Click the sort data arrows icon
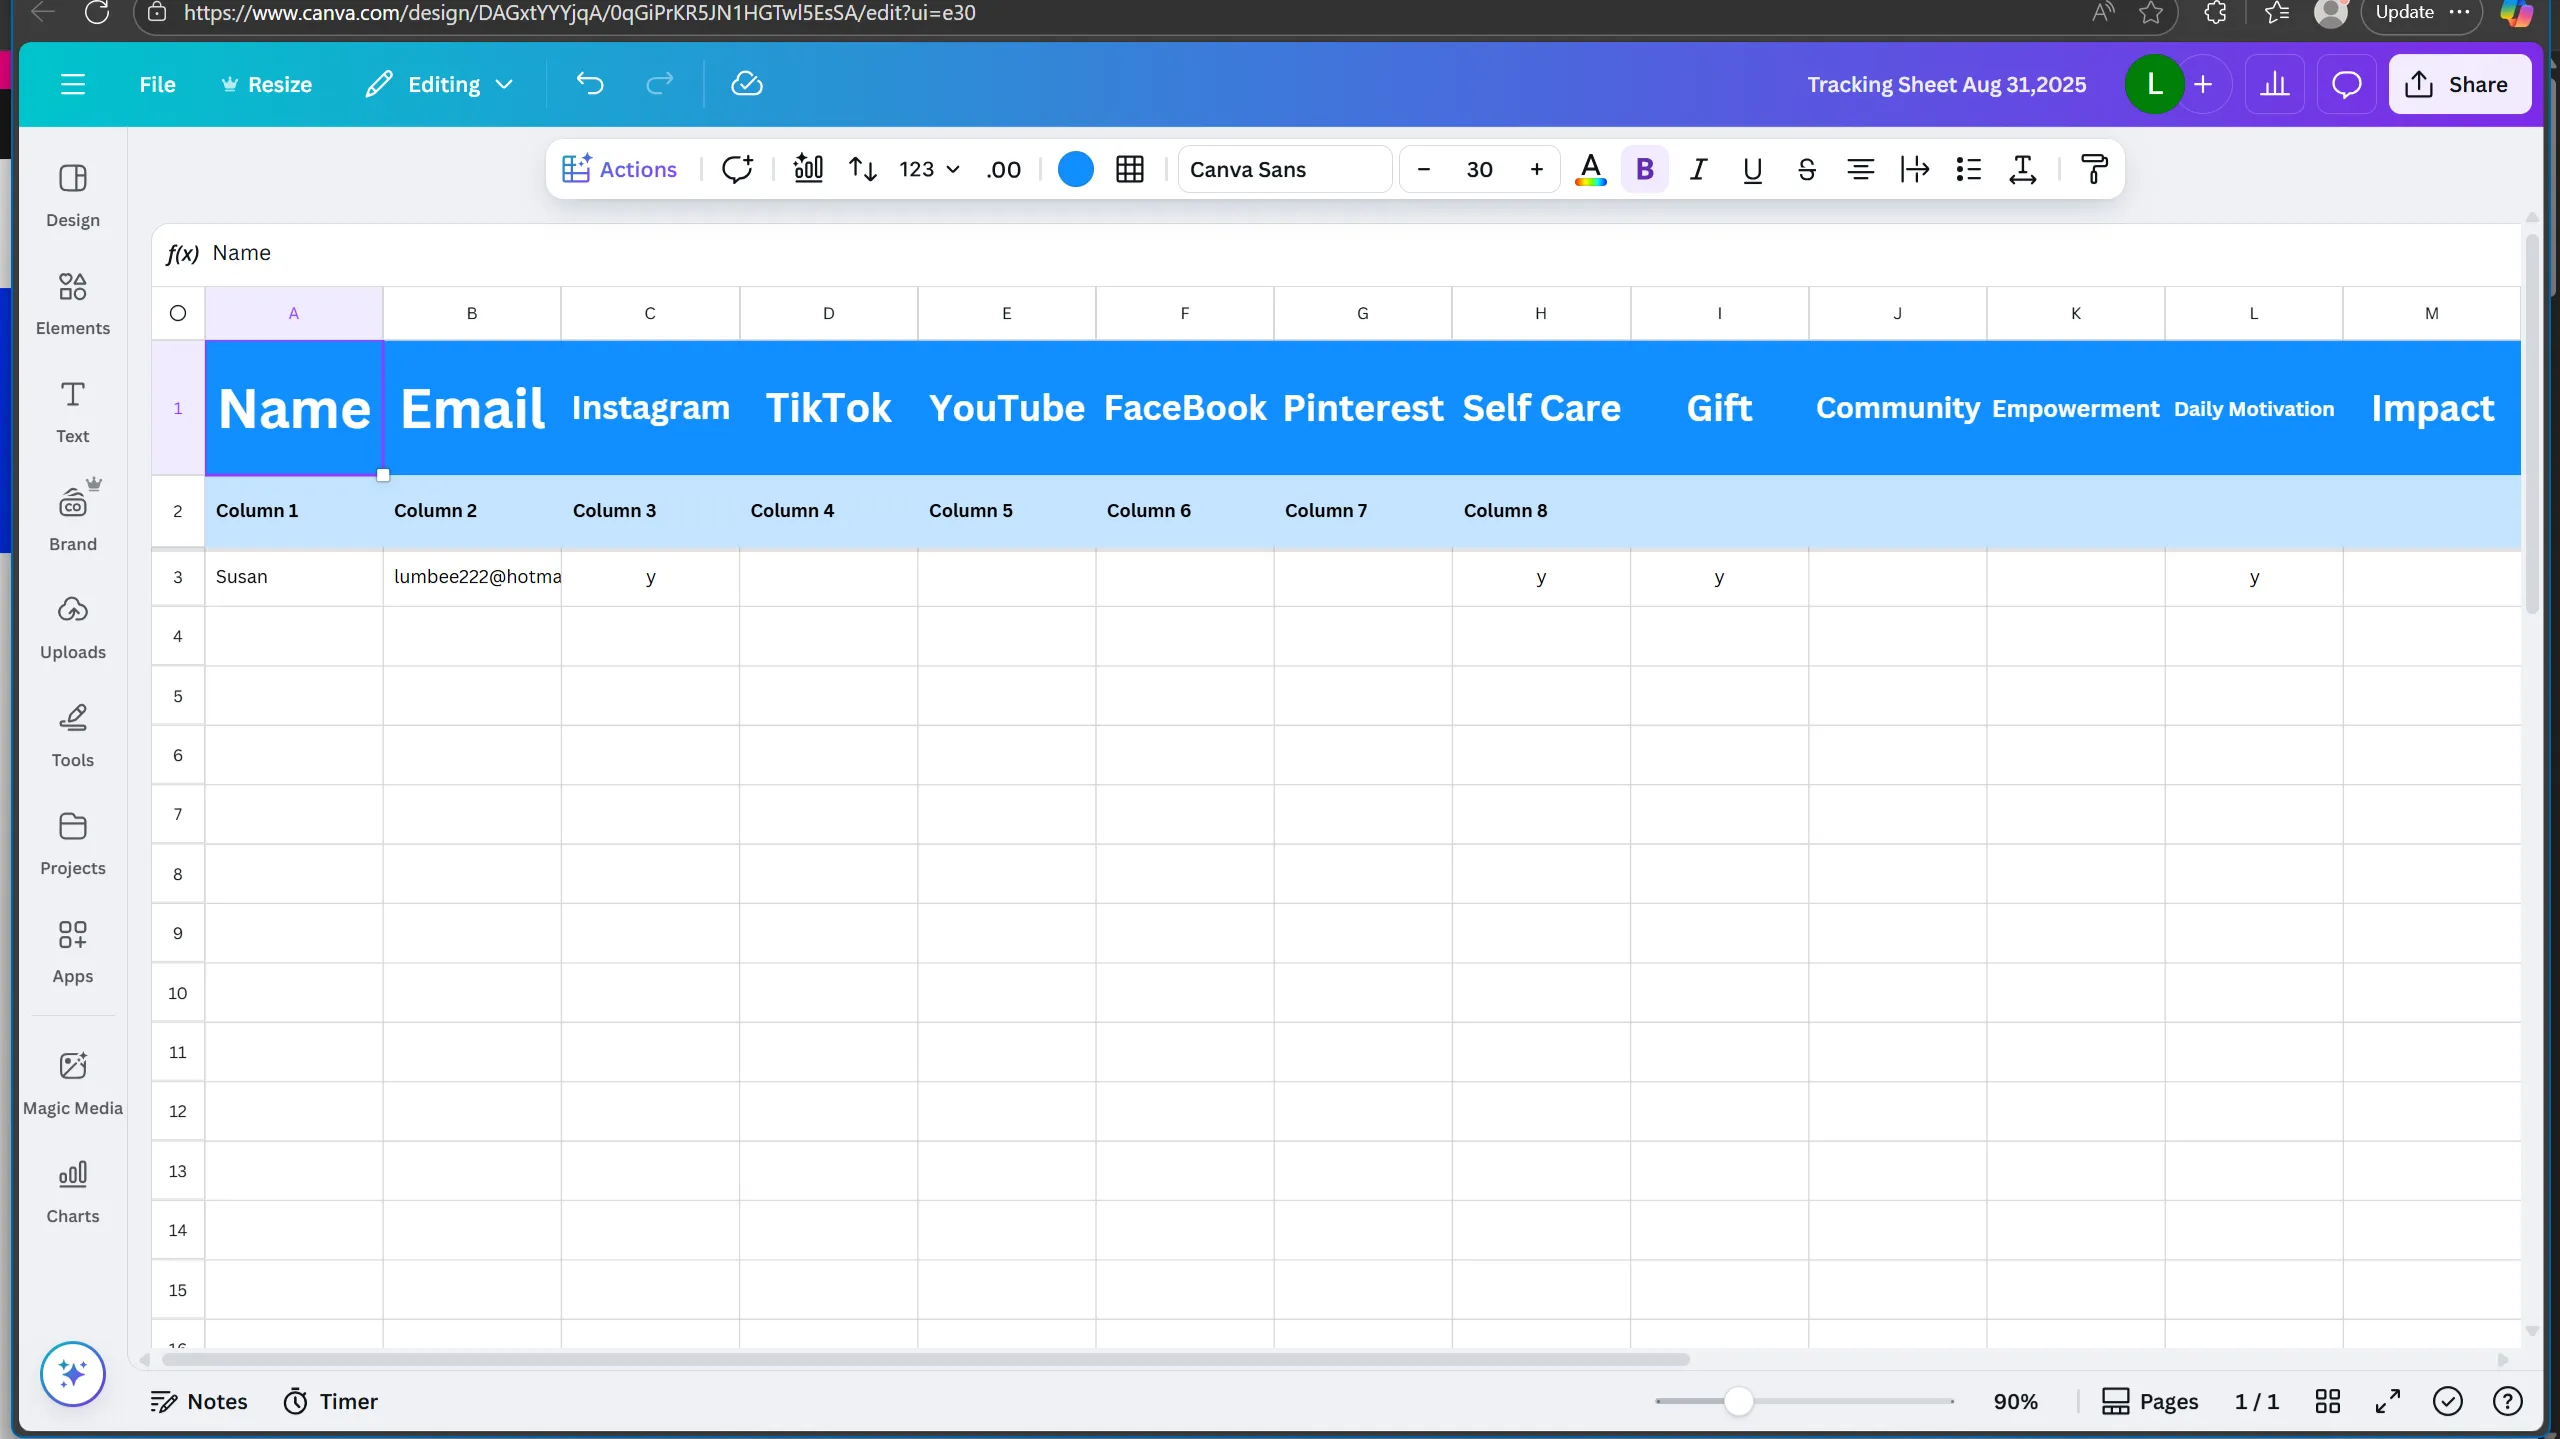2560x1439 pixels. [x=862, y=169]
